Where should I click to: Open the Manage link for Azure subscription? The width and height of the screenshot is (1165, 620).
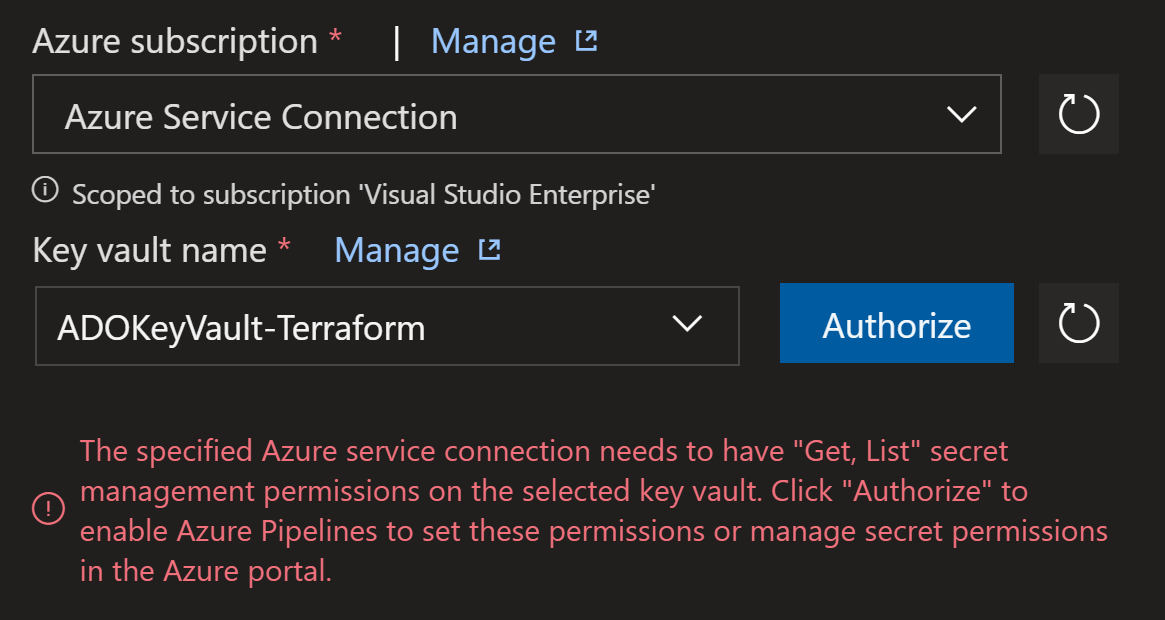click(493, 42)
